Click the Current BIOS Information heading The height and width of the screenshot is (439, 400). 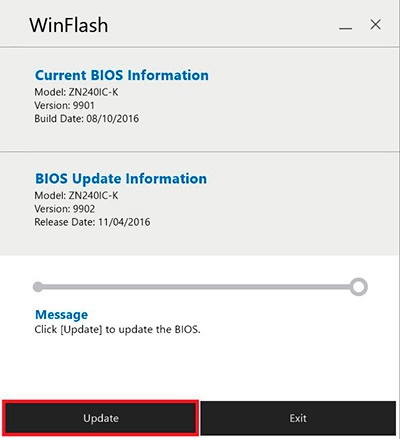[x=122, y=75]
